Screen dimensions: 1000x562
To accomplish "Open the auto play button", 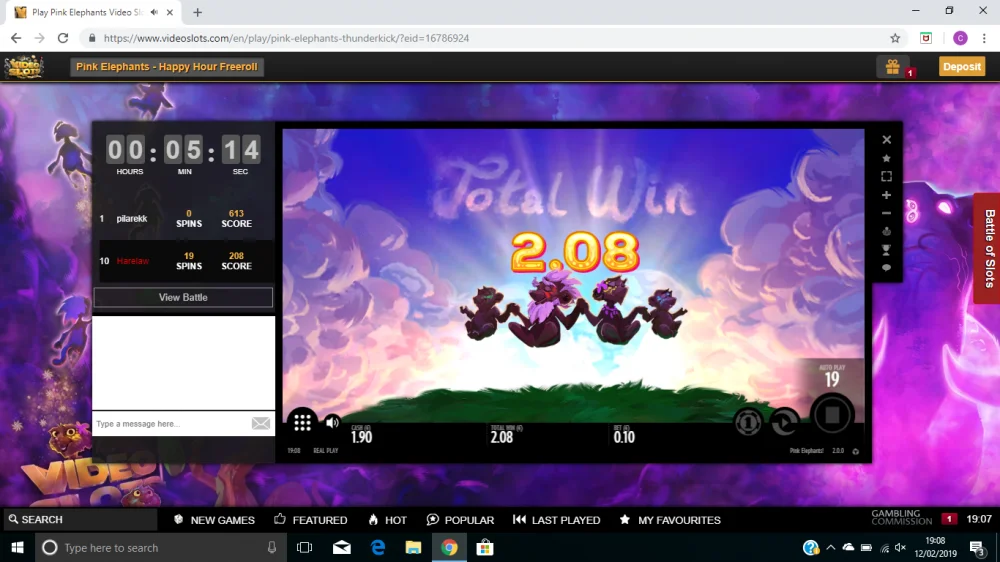I will 784,422.
